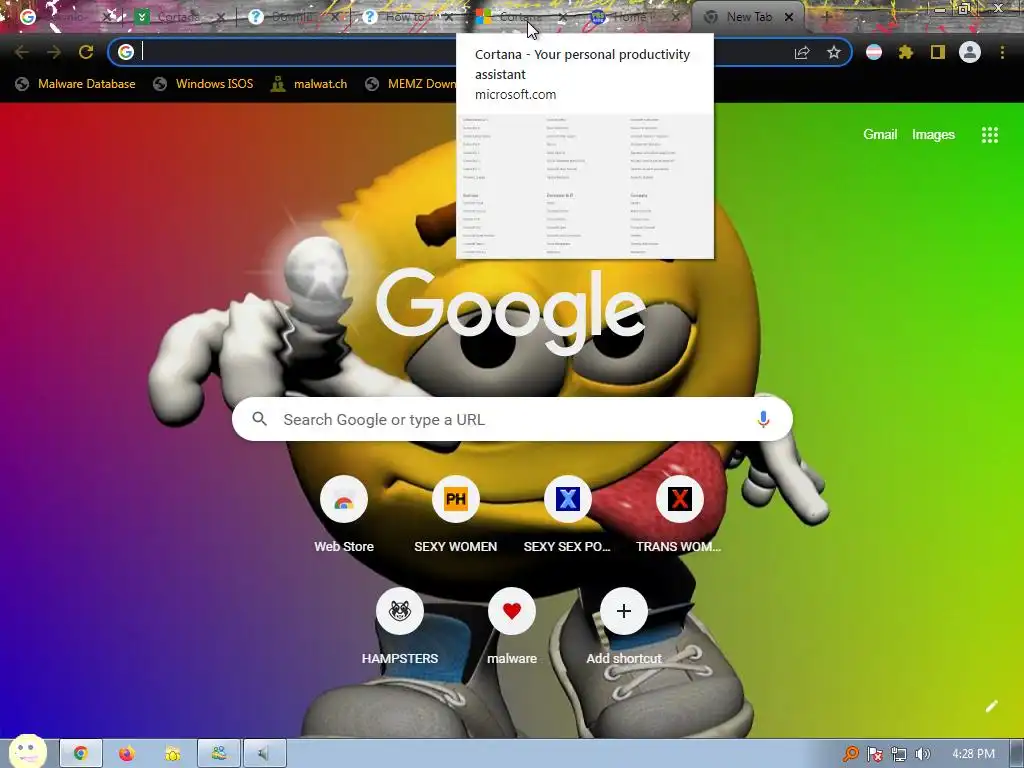Open the volume control in the tray
Screen dimensions: 1024x768
922,754
